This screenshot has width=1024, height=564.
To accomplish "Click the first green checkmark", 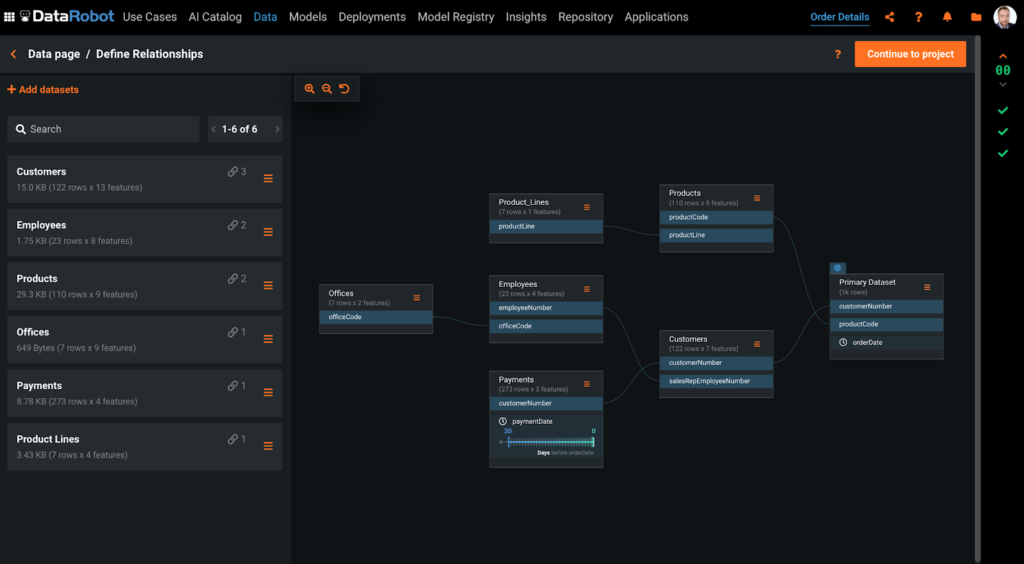I will tap(1003, 110).
